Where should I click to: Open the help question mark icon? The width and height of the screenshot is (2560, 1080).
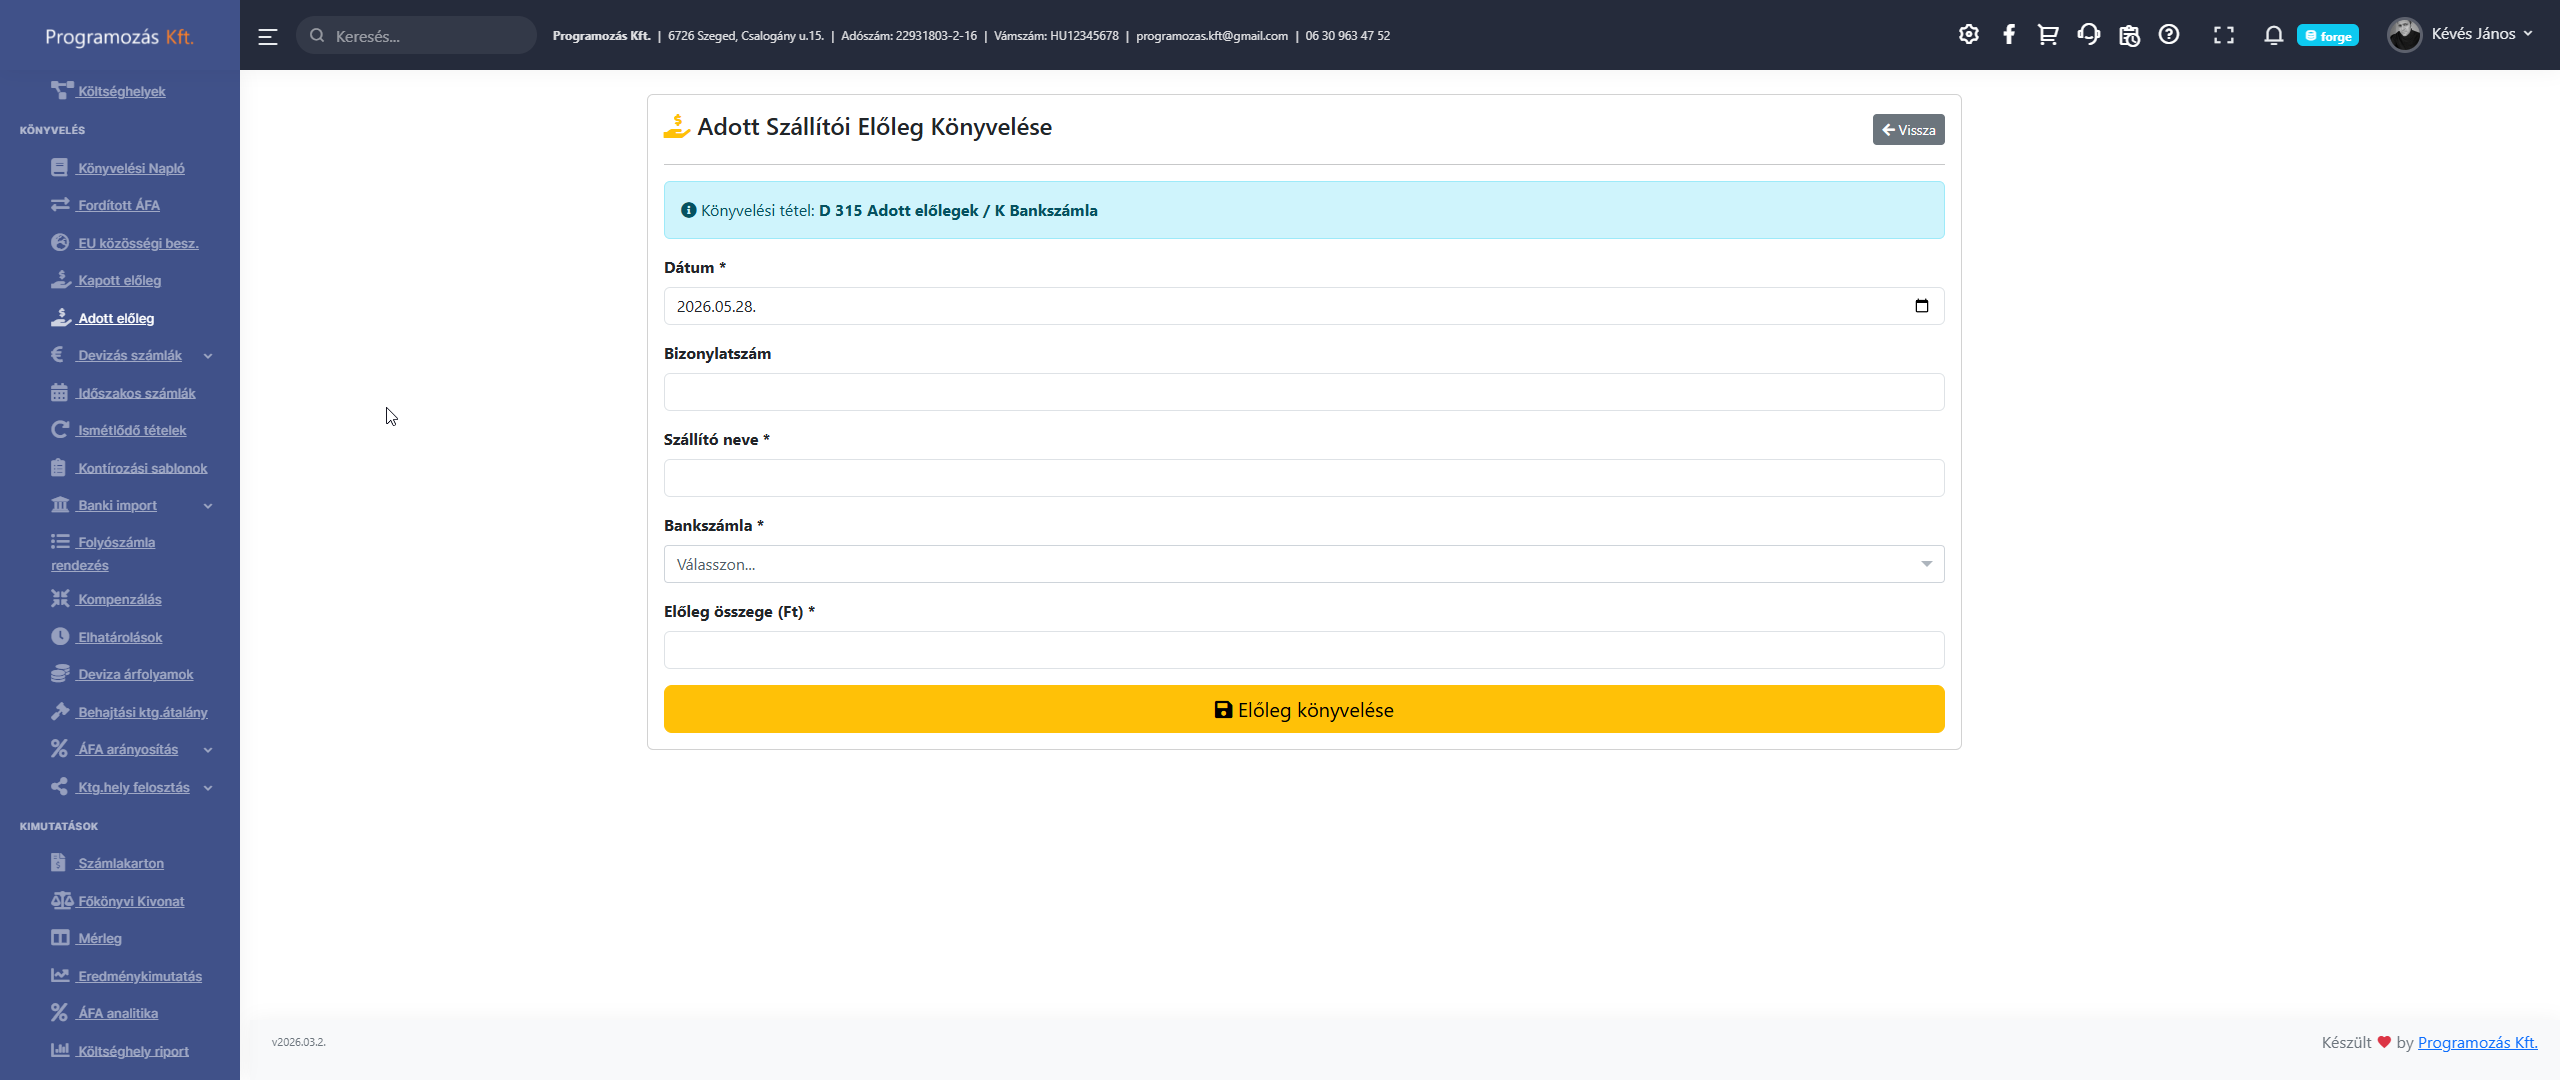2168,35
